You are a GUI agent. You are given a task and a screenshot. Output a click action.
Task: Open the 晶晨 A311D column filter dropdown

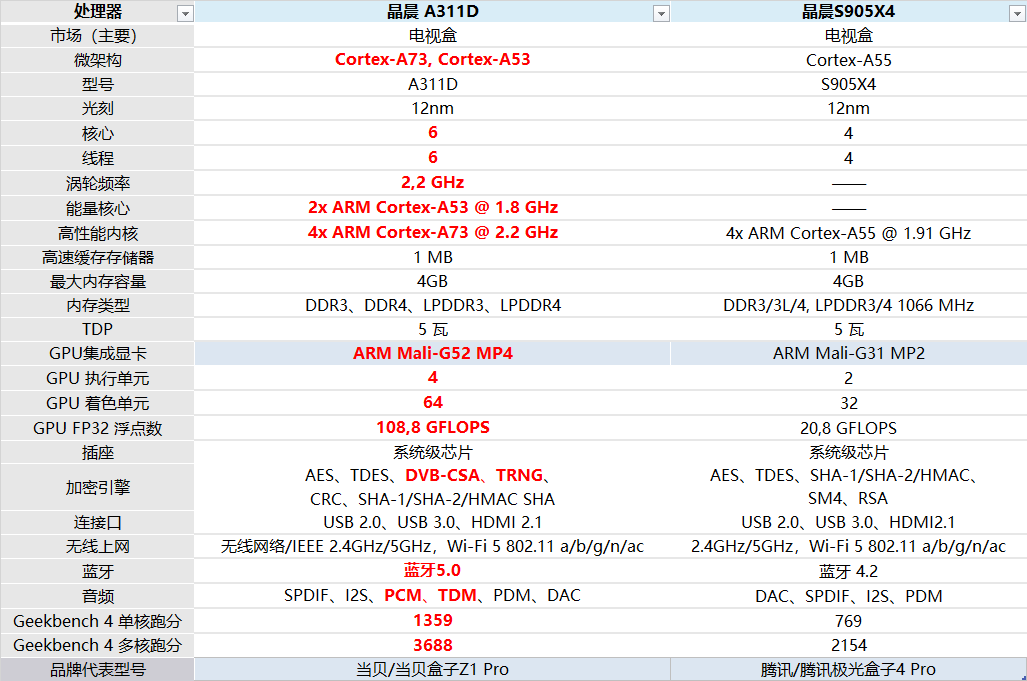[662, 14]
